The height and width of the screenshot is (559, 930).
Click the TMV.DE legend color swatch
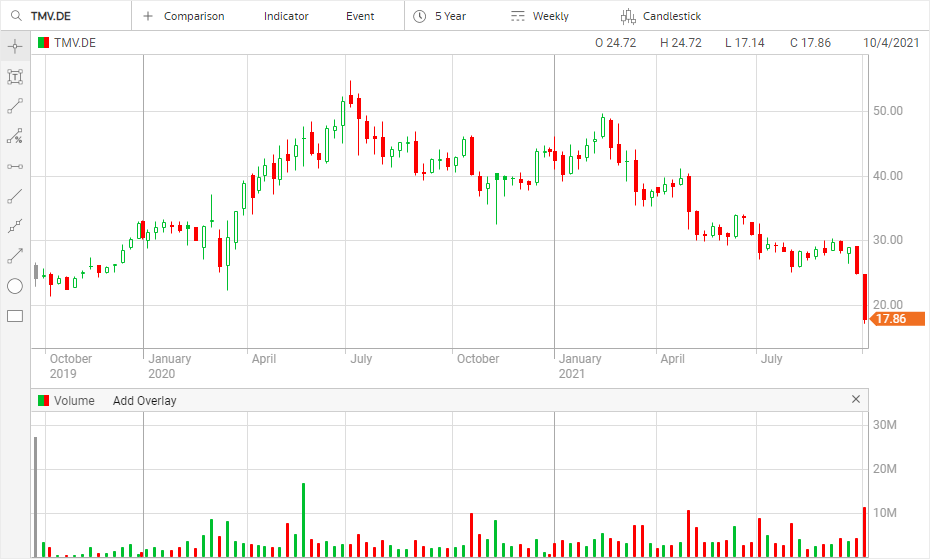[43, 43]
